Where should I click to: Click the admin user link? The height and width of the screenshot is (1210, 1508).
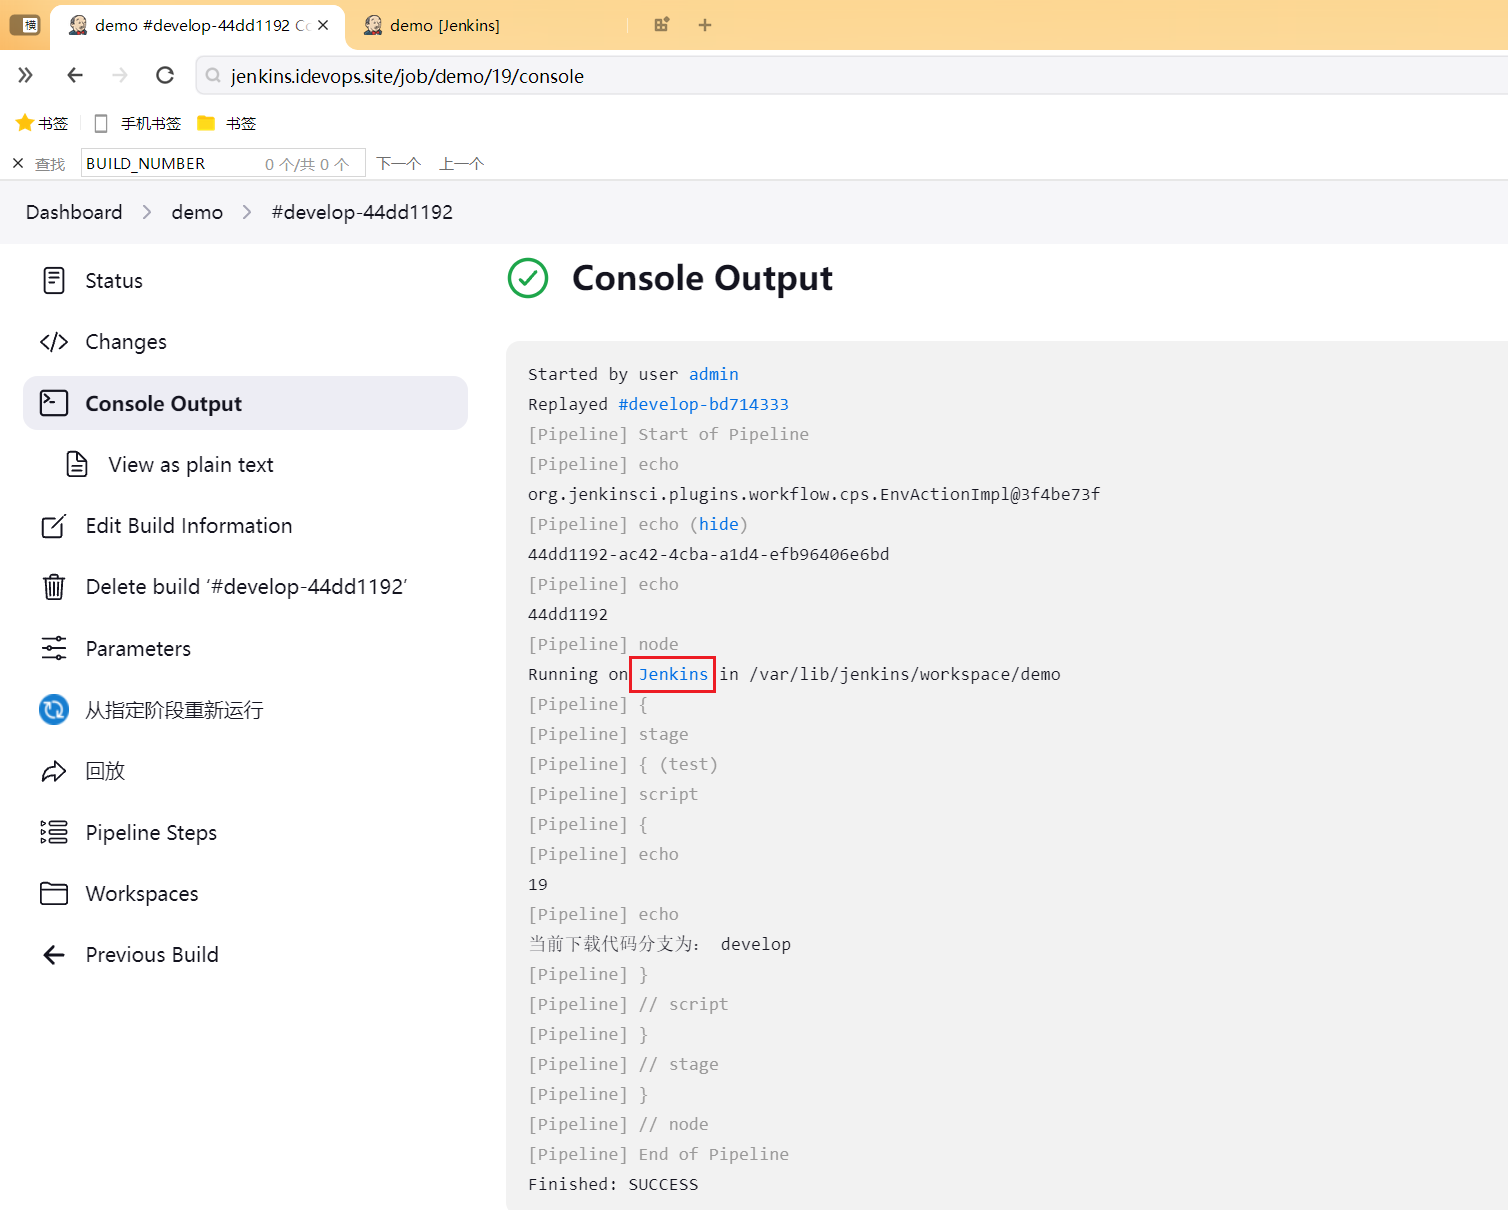714,374
